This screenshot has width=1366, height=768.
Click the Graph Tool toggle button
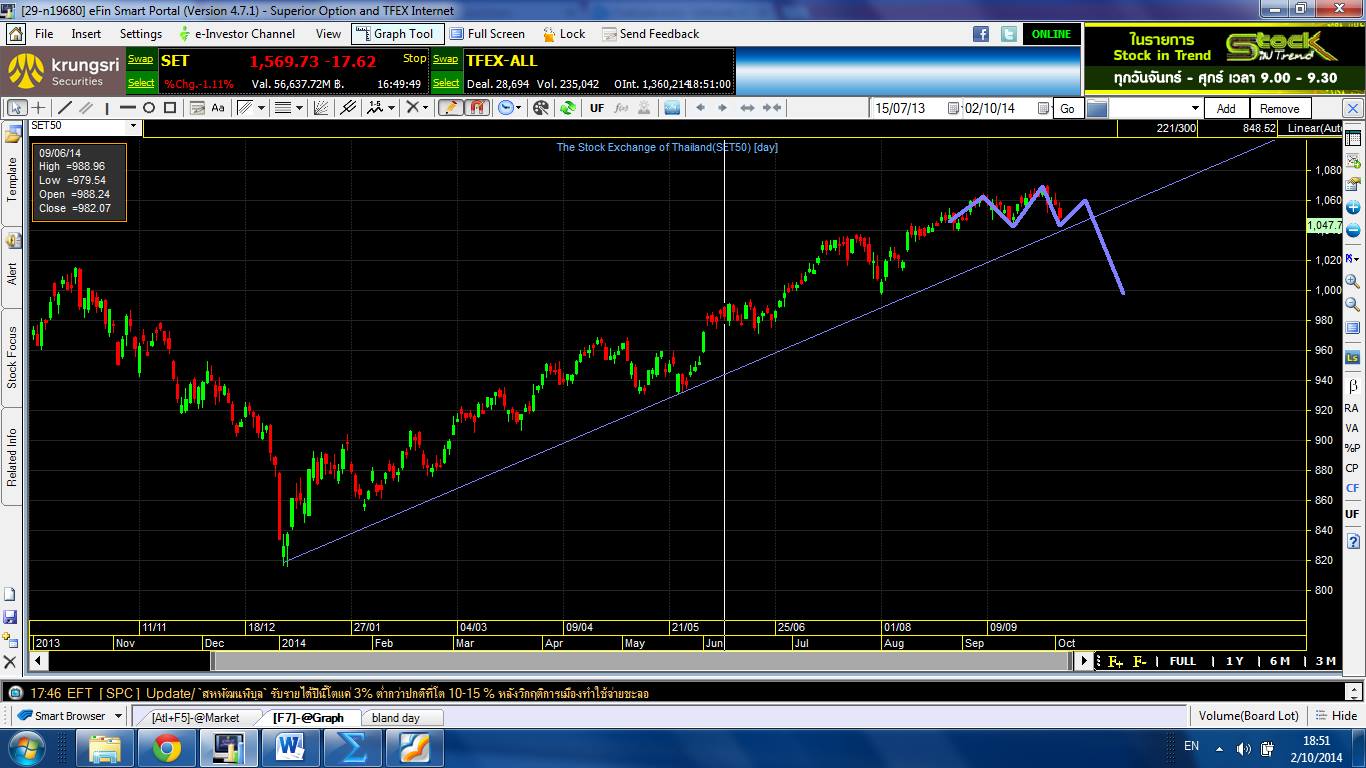pyautogui.click(x=395, y=34)
